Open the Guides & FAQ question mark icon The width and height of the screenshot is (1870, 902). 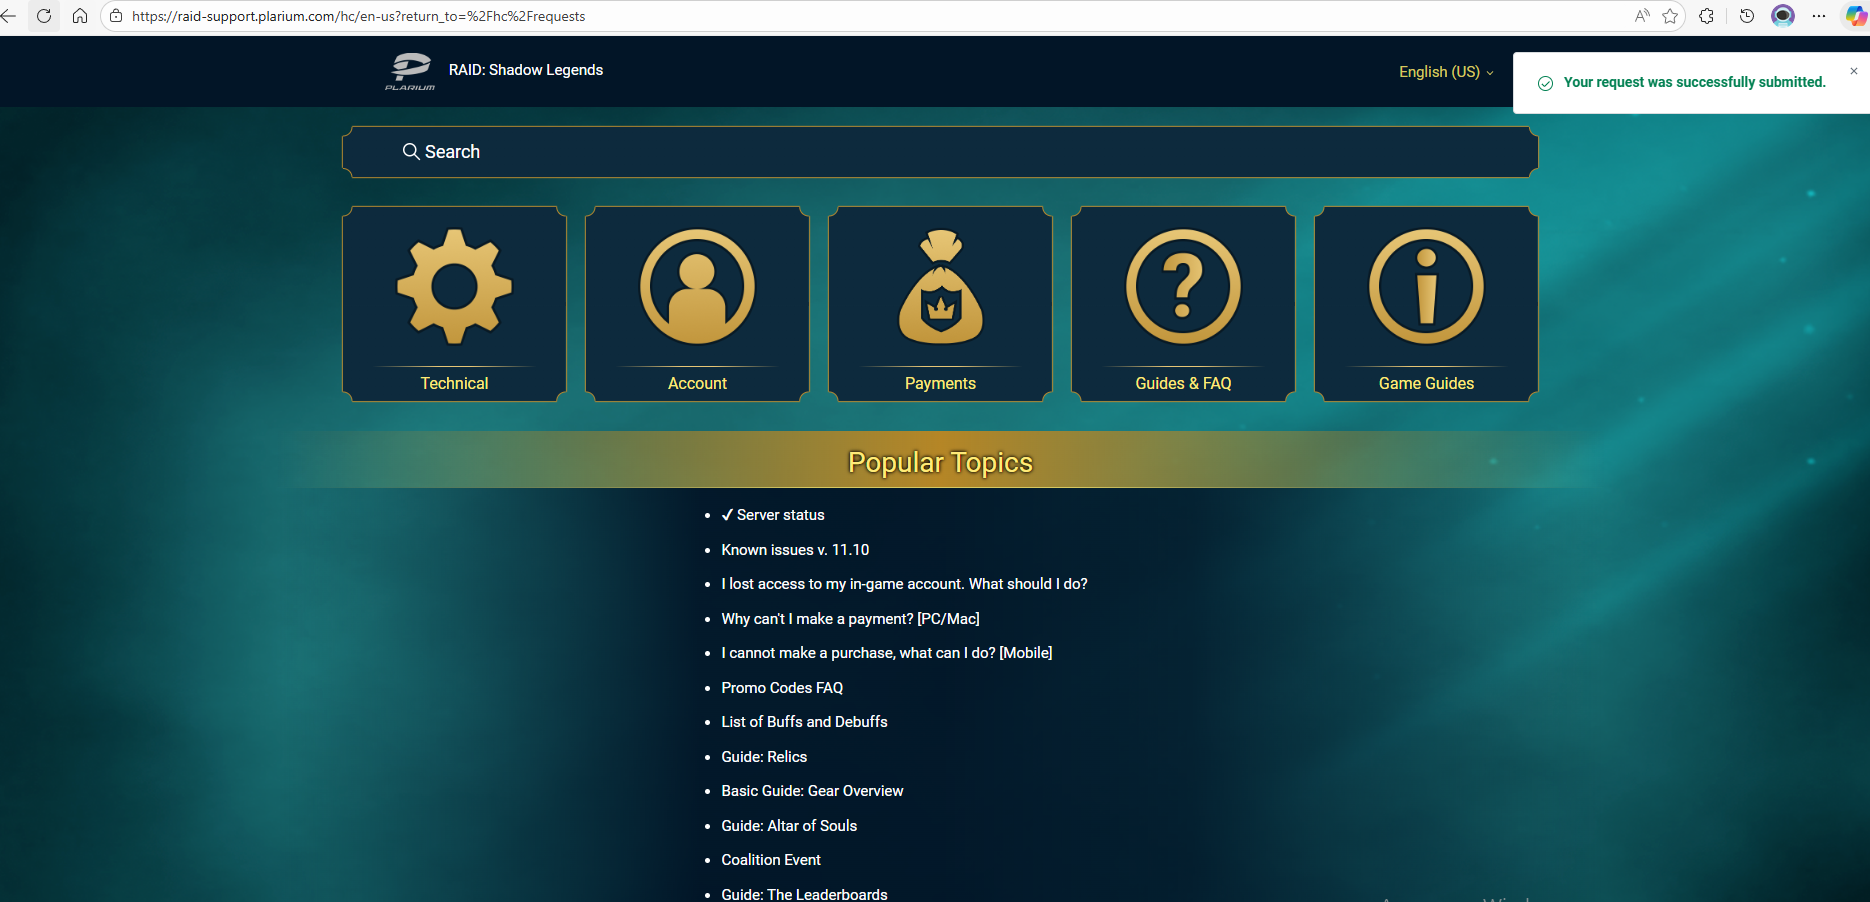1183,288
